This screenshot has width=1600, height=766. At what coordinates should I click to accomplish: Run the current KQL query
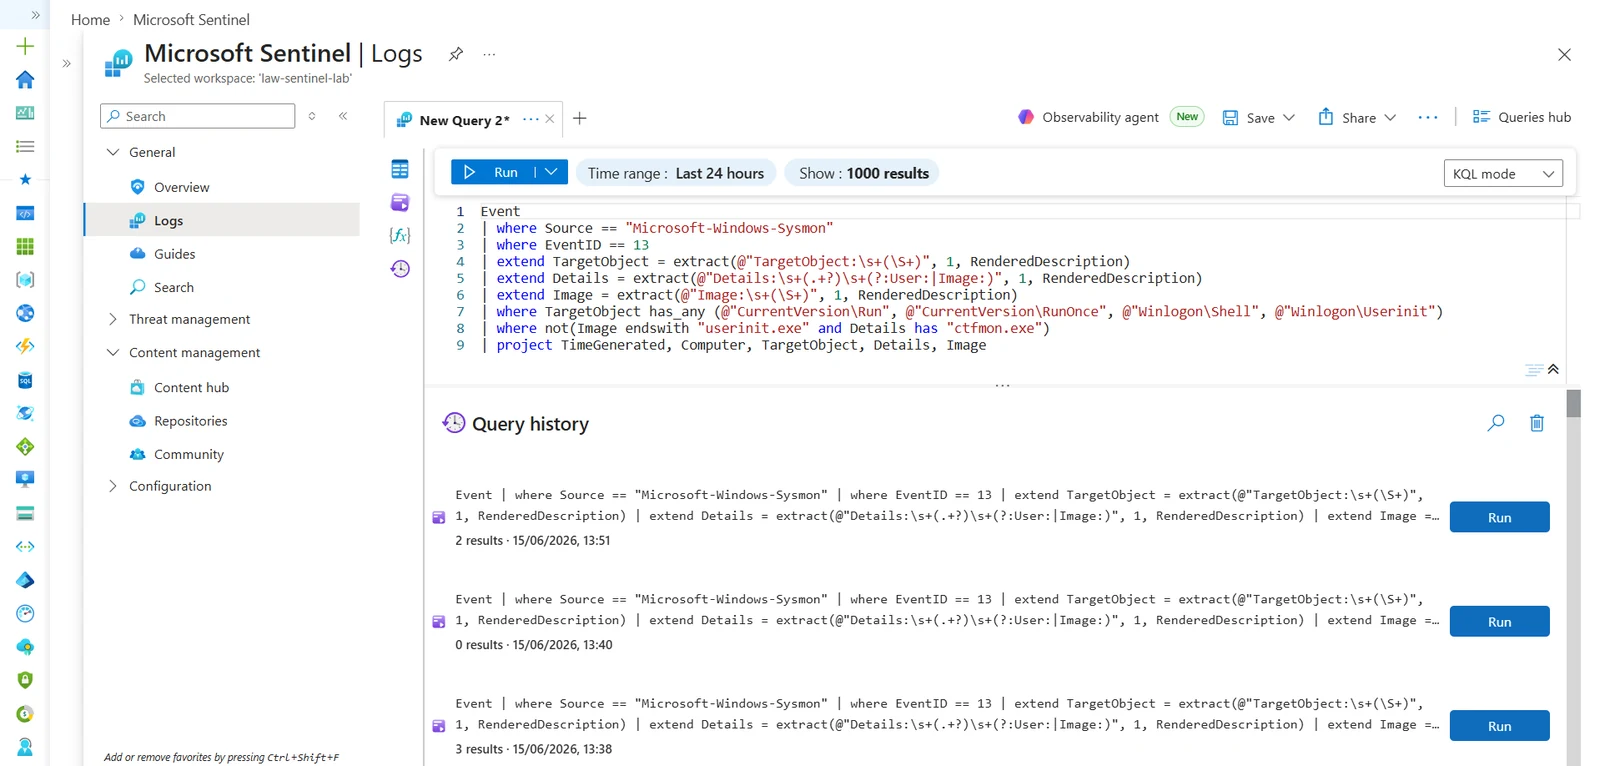point(493,172)
